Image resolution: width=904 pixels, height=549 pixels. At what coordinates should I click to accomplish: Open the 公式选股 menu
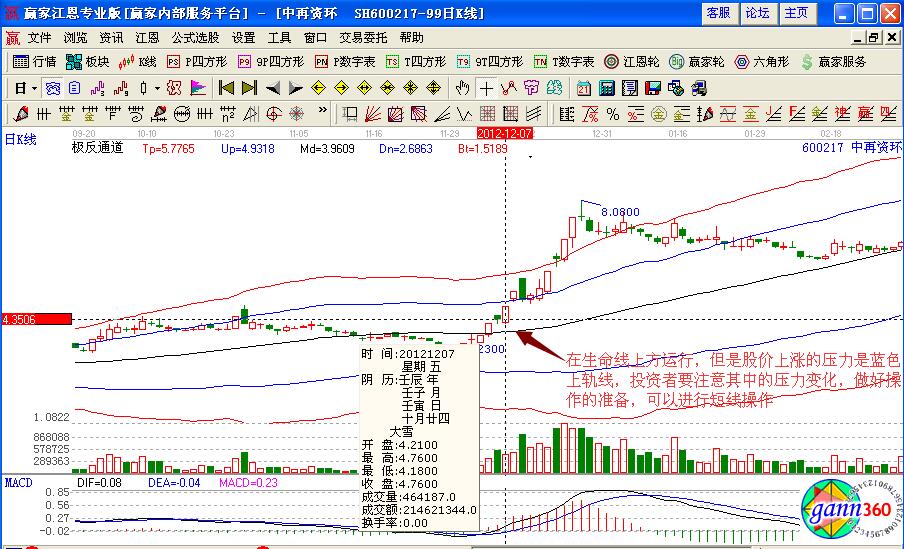(195, 37)
